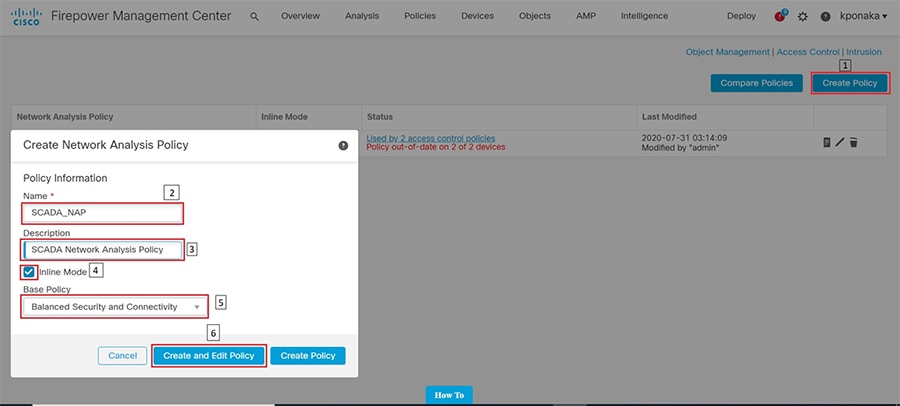
Task: Open the Objects menu
Action: tap(534, 16)
